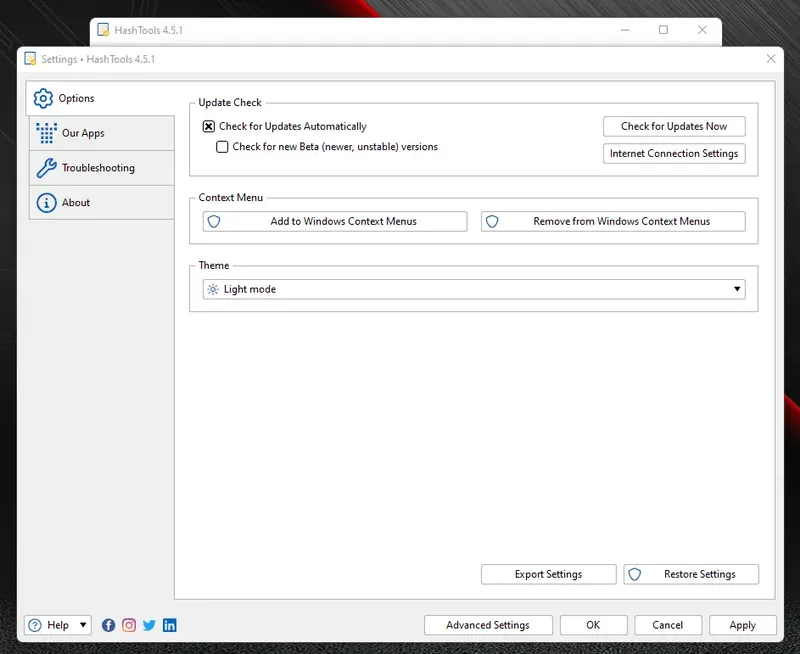Enable Check for new Beta versions
800x654 pixels.
[222, 147]
